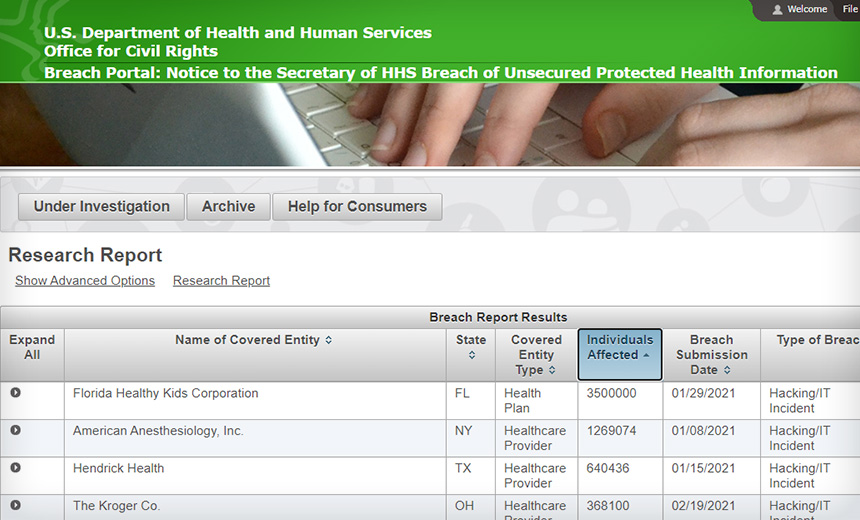Expand the Hendrick Health row details
This screenshot has width=860, height=520.
15,467
